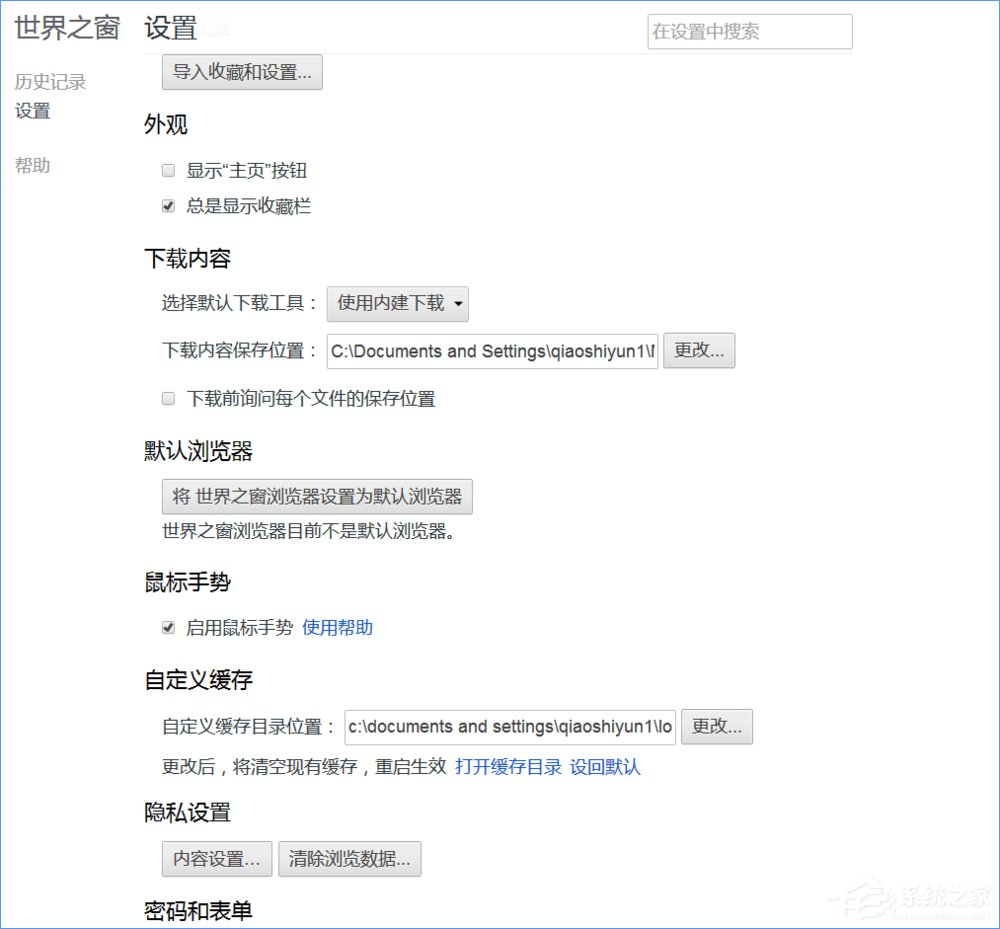Select 历史记录 in the sidebar

tap(49, 82)
